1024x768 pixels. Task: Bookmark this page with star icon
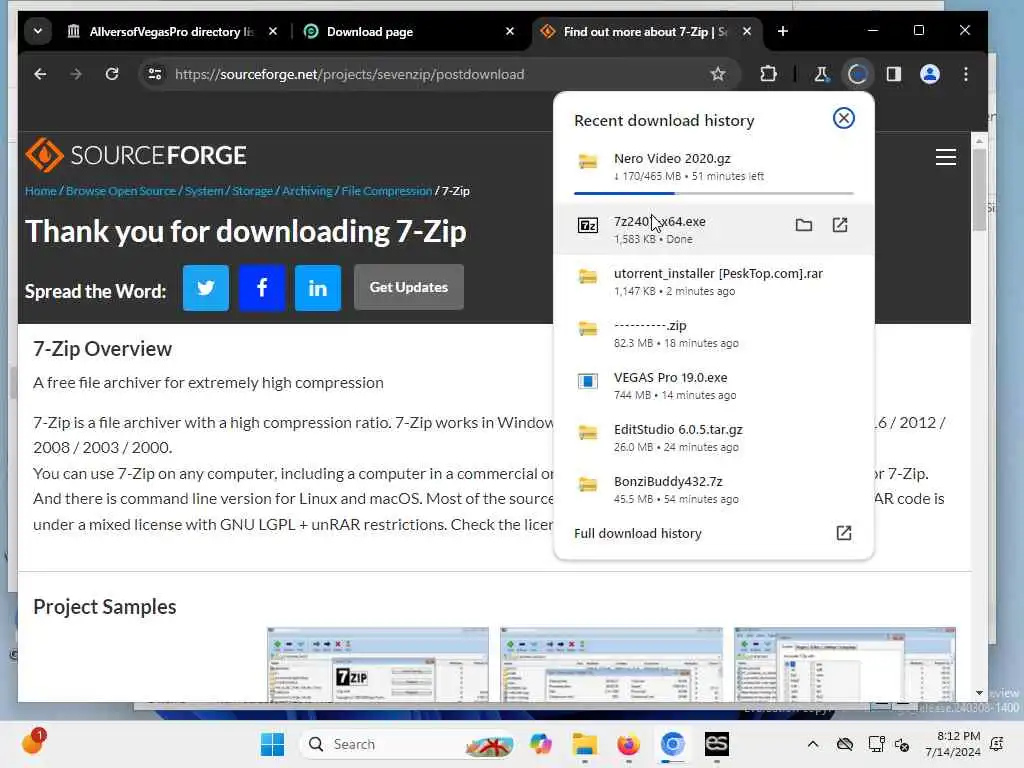point(718,74)
